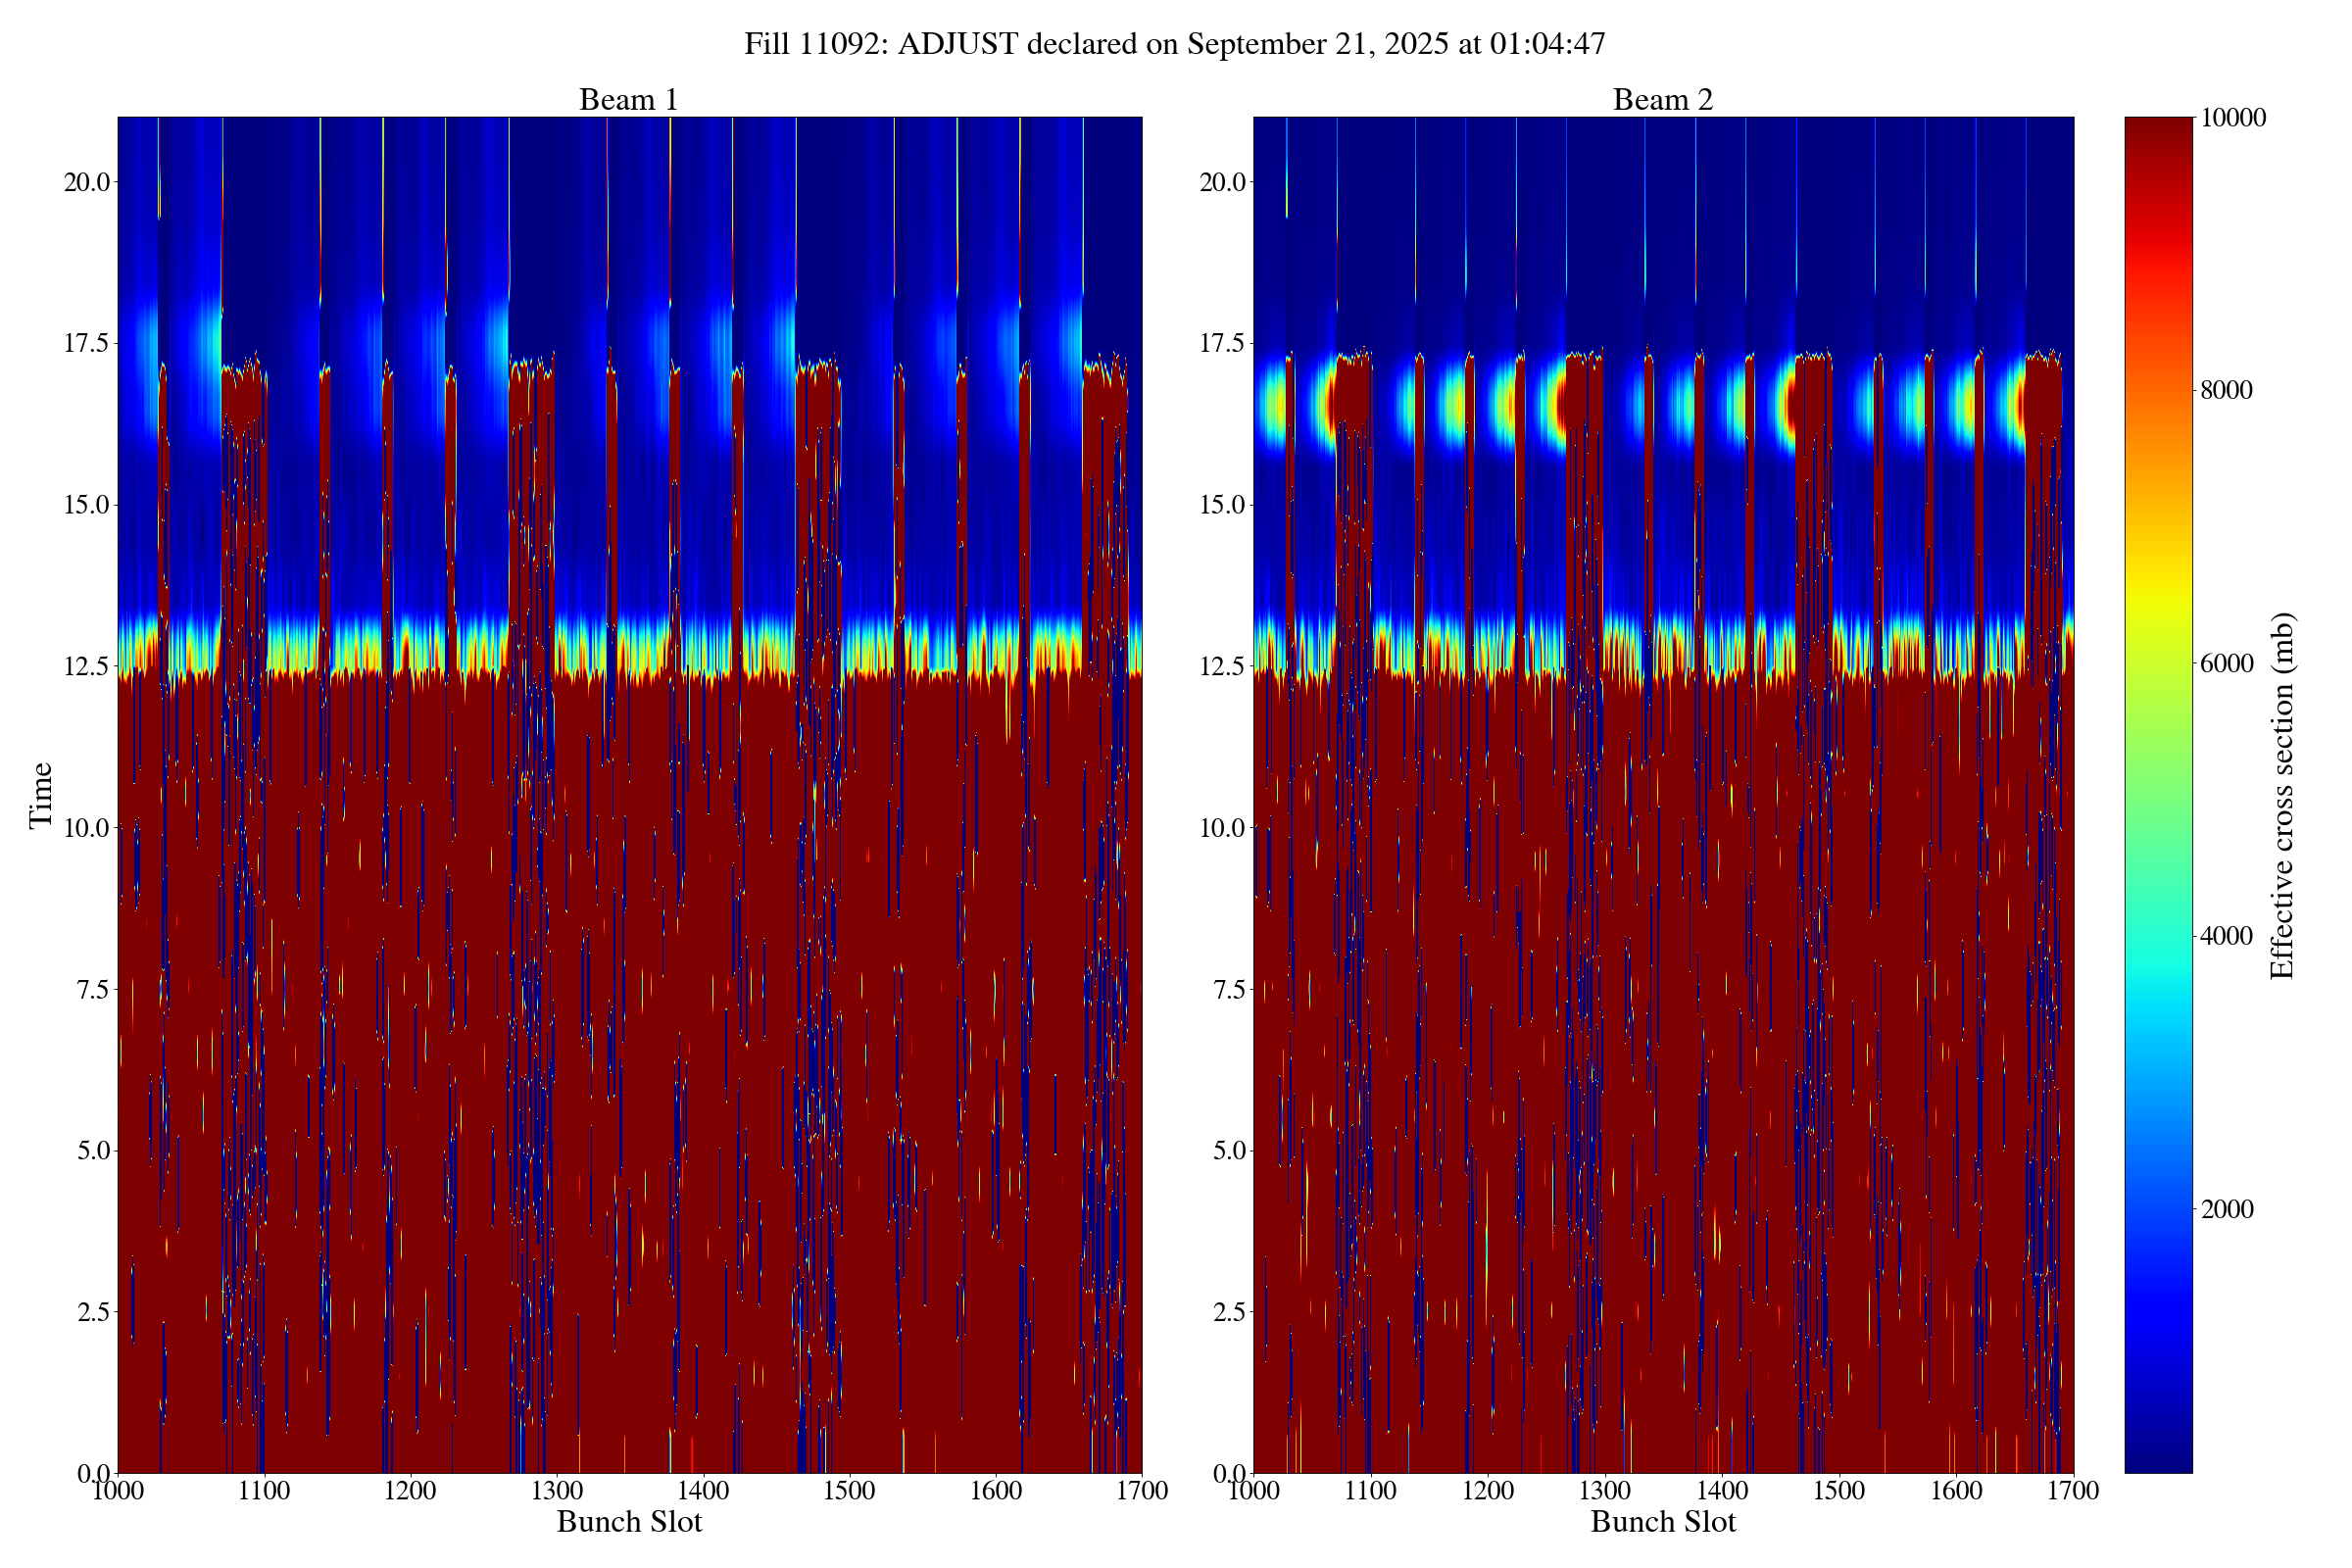
Task: Click the dark red top of colorbar
Action: coord(2158,135)
